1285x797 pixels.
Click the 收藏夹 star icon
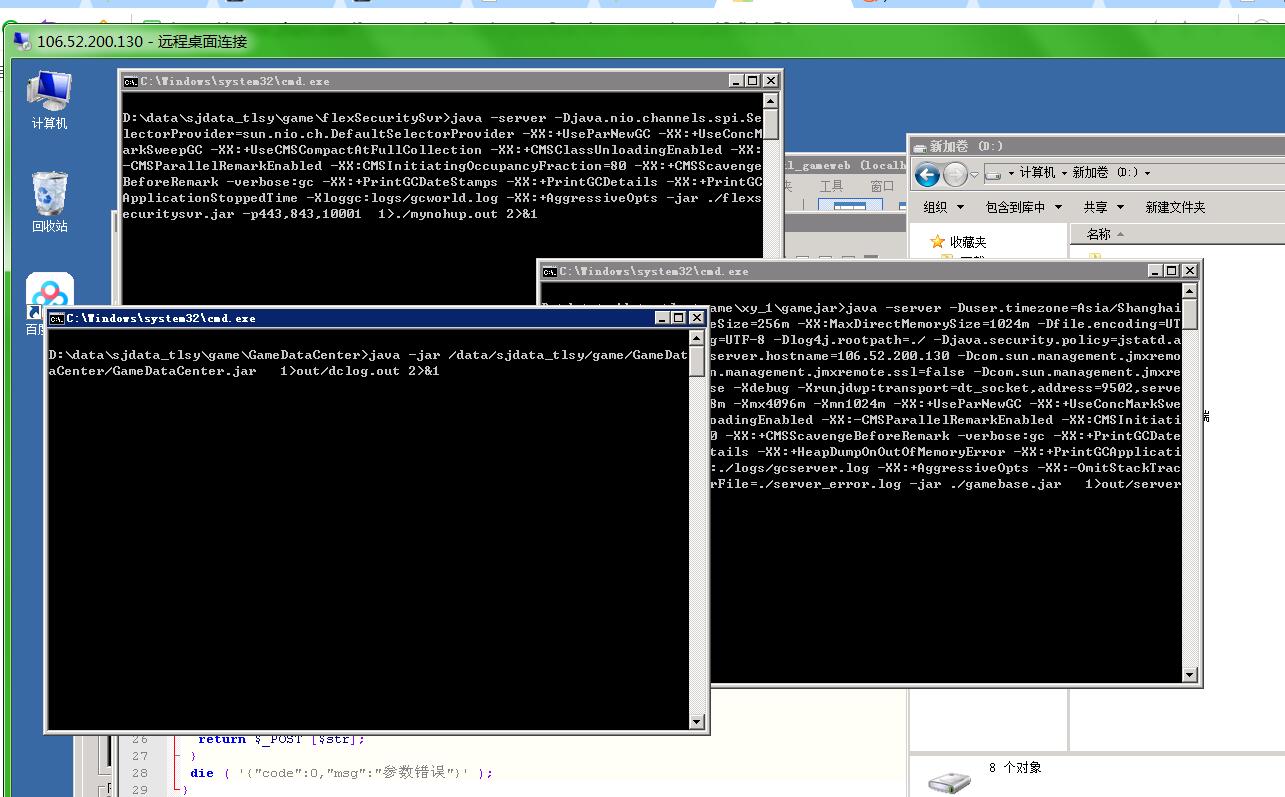(x=937, y=242)
